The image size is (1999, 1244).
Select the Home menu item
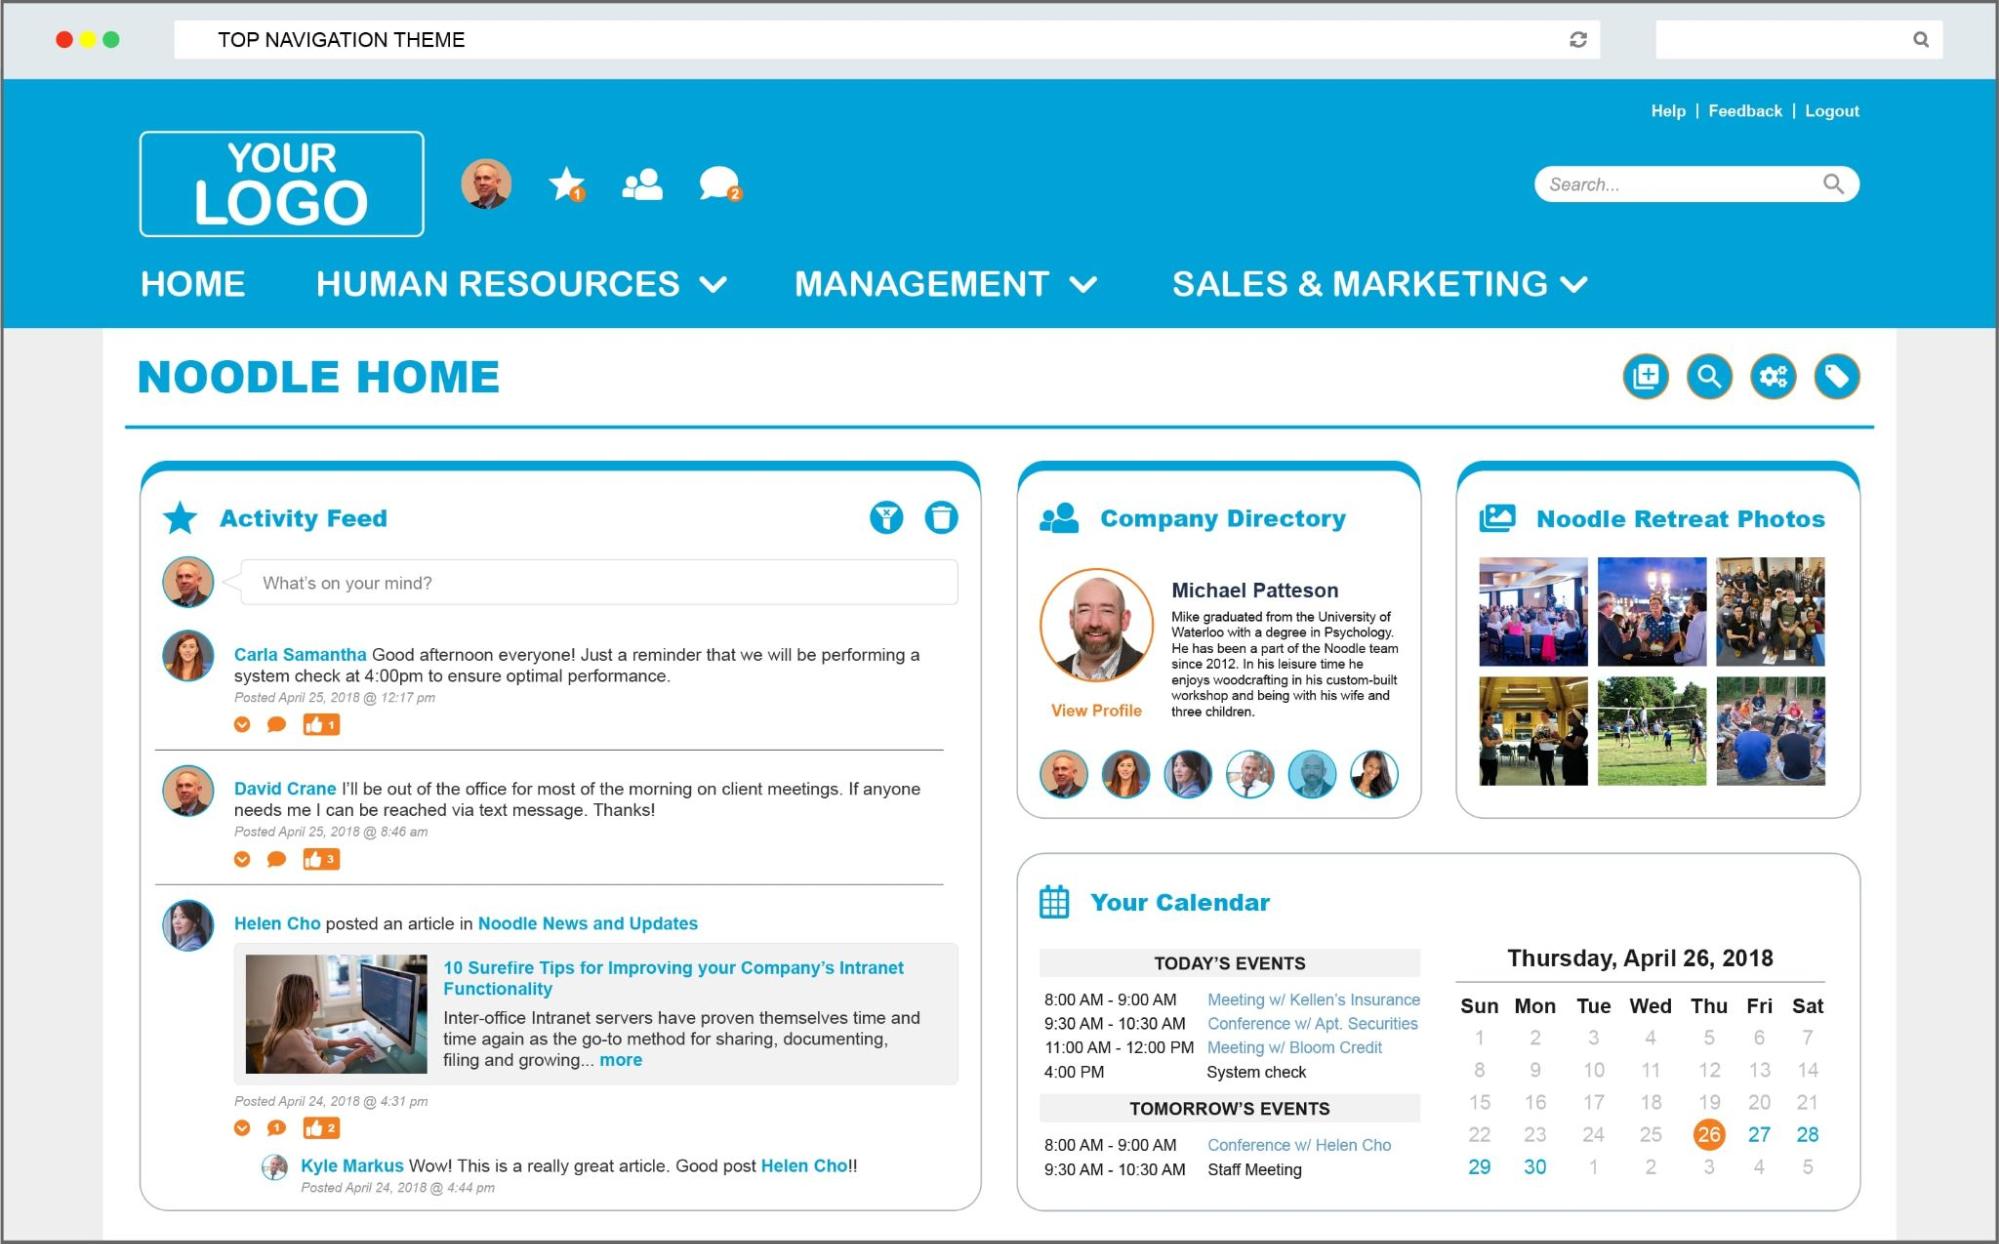(193, 282)
